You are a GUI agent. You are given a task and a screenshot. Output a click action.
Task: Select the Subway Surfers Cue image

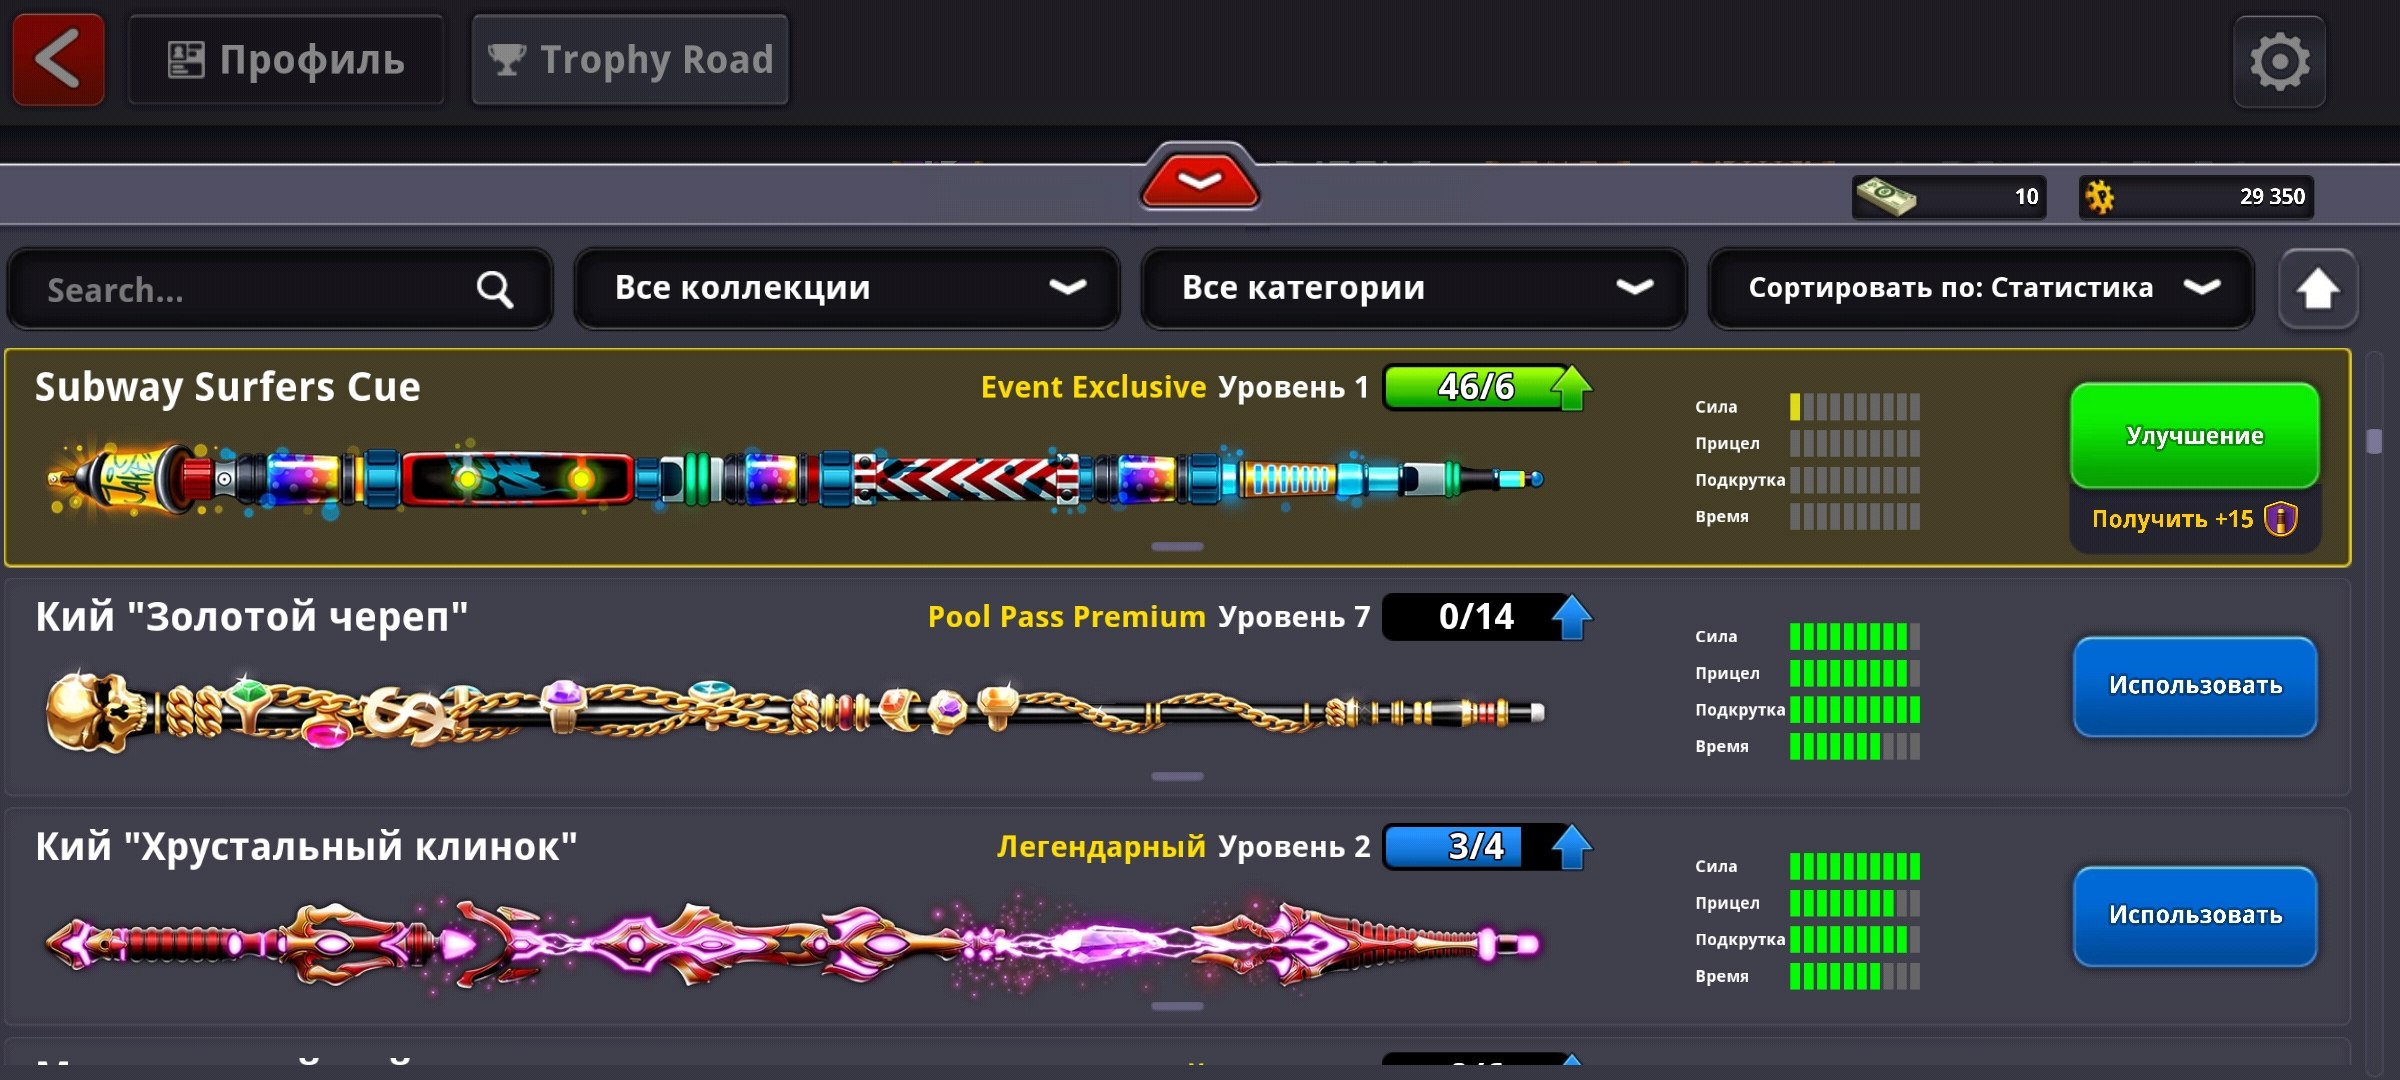pyautogui.click(x=795, y=480)
